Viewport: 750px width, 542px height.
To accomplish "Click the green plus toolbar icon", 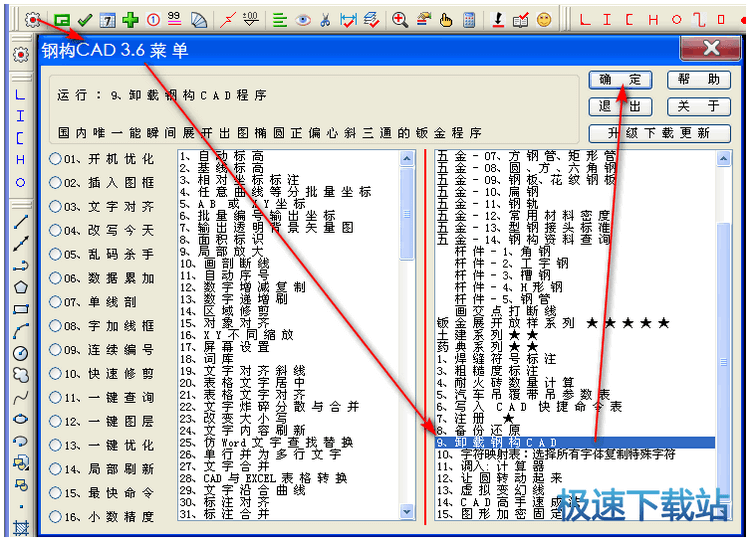I will (130, 19).
